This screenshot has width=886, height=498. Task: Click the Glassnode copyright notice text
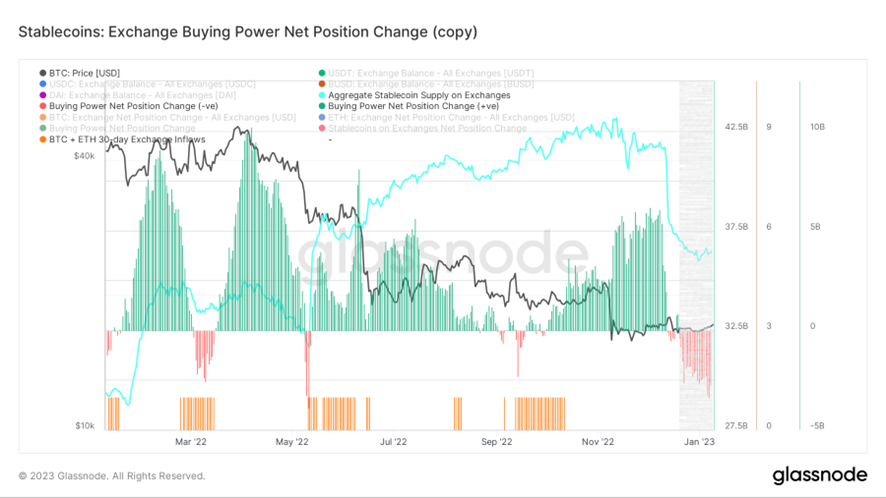pos(112,476)
